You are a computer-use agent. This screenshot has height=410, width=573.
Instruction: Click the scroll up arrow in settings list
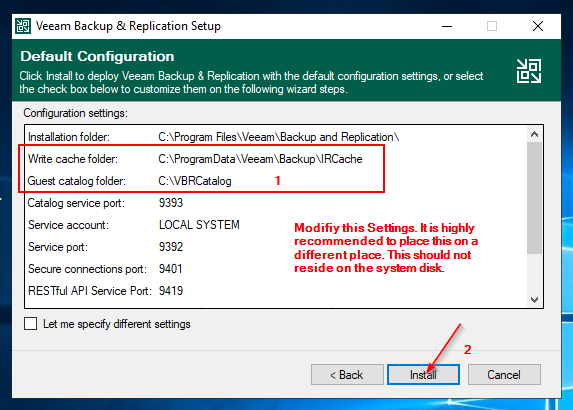(x=534, y=134)
